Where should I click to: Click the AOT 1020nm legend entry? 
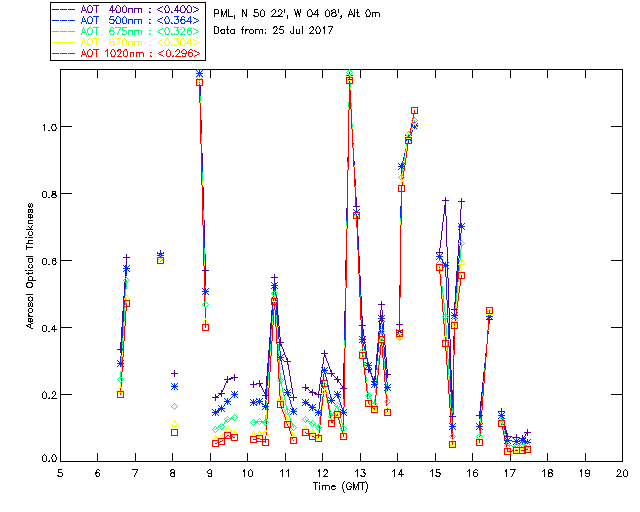126,53
